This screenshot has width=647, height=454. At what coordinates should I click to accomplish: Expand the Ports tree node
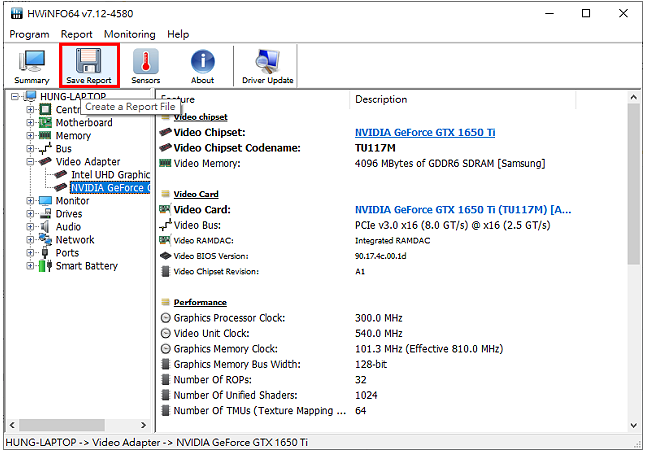click(x=30, y=253)
